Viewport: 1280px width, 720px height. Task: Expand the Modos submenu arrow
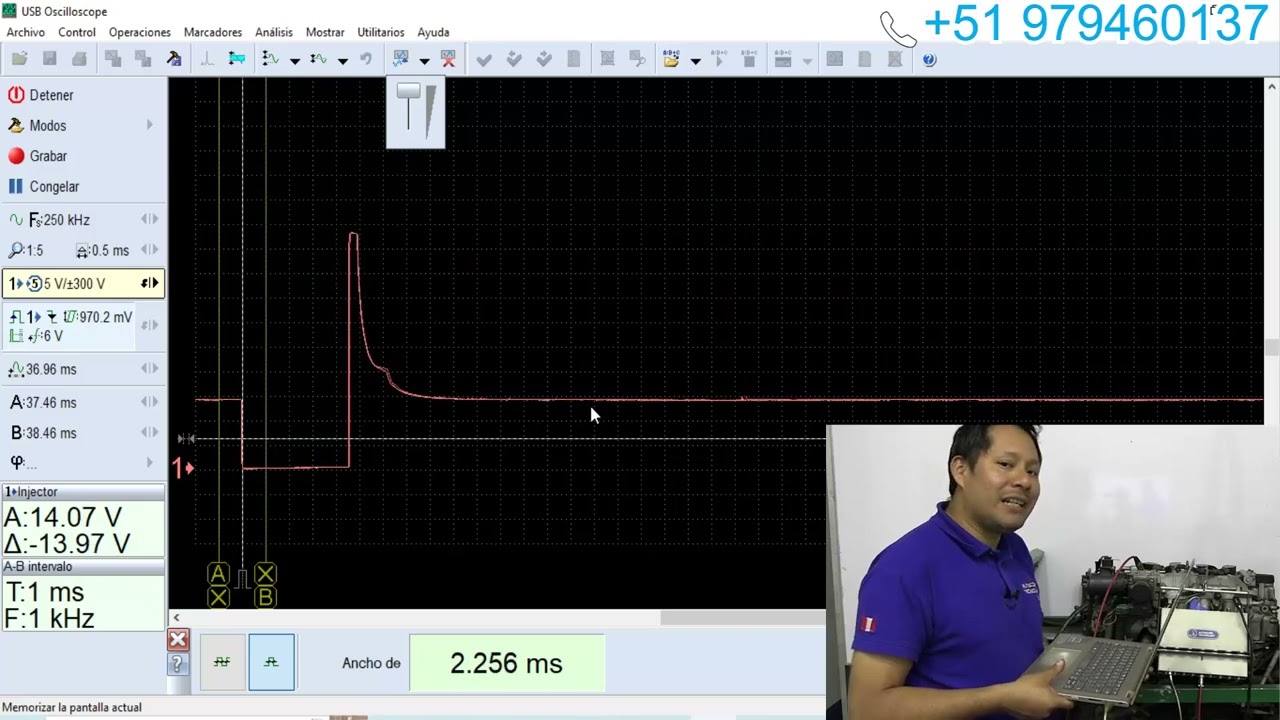coord(150,125)
